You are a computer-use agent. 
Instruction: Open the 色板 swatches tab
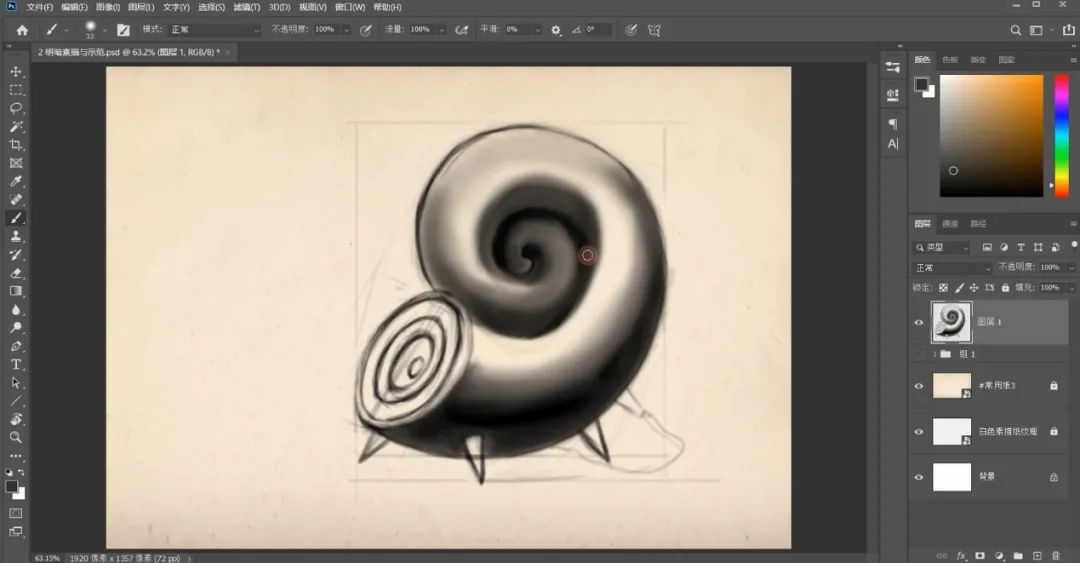tap(949, 60)
